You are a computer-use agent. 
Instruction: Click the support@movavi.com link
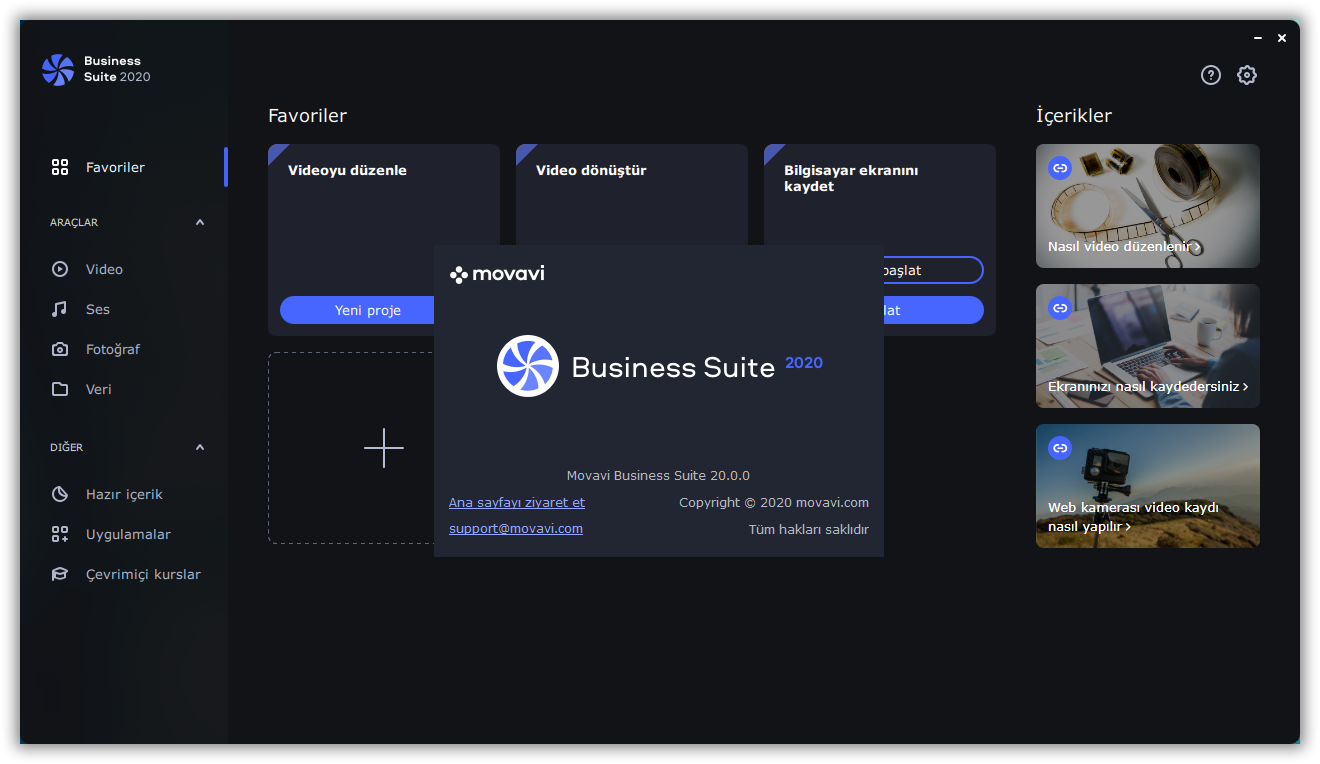click(516, 528)
